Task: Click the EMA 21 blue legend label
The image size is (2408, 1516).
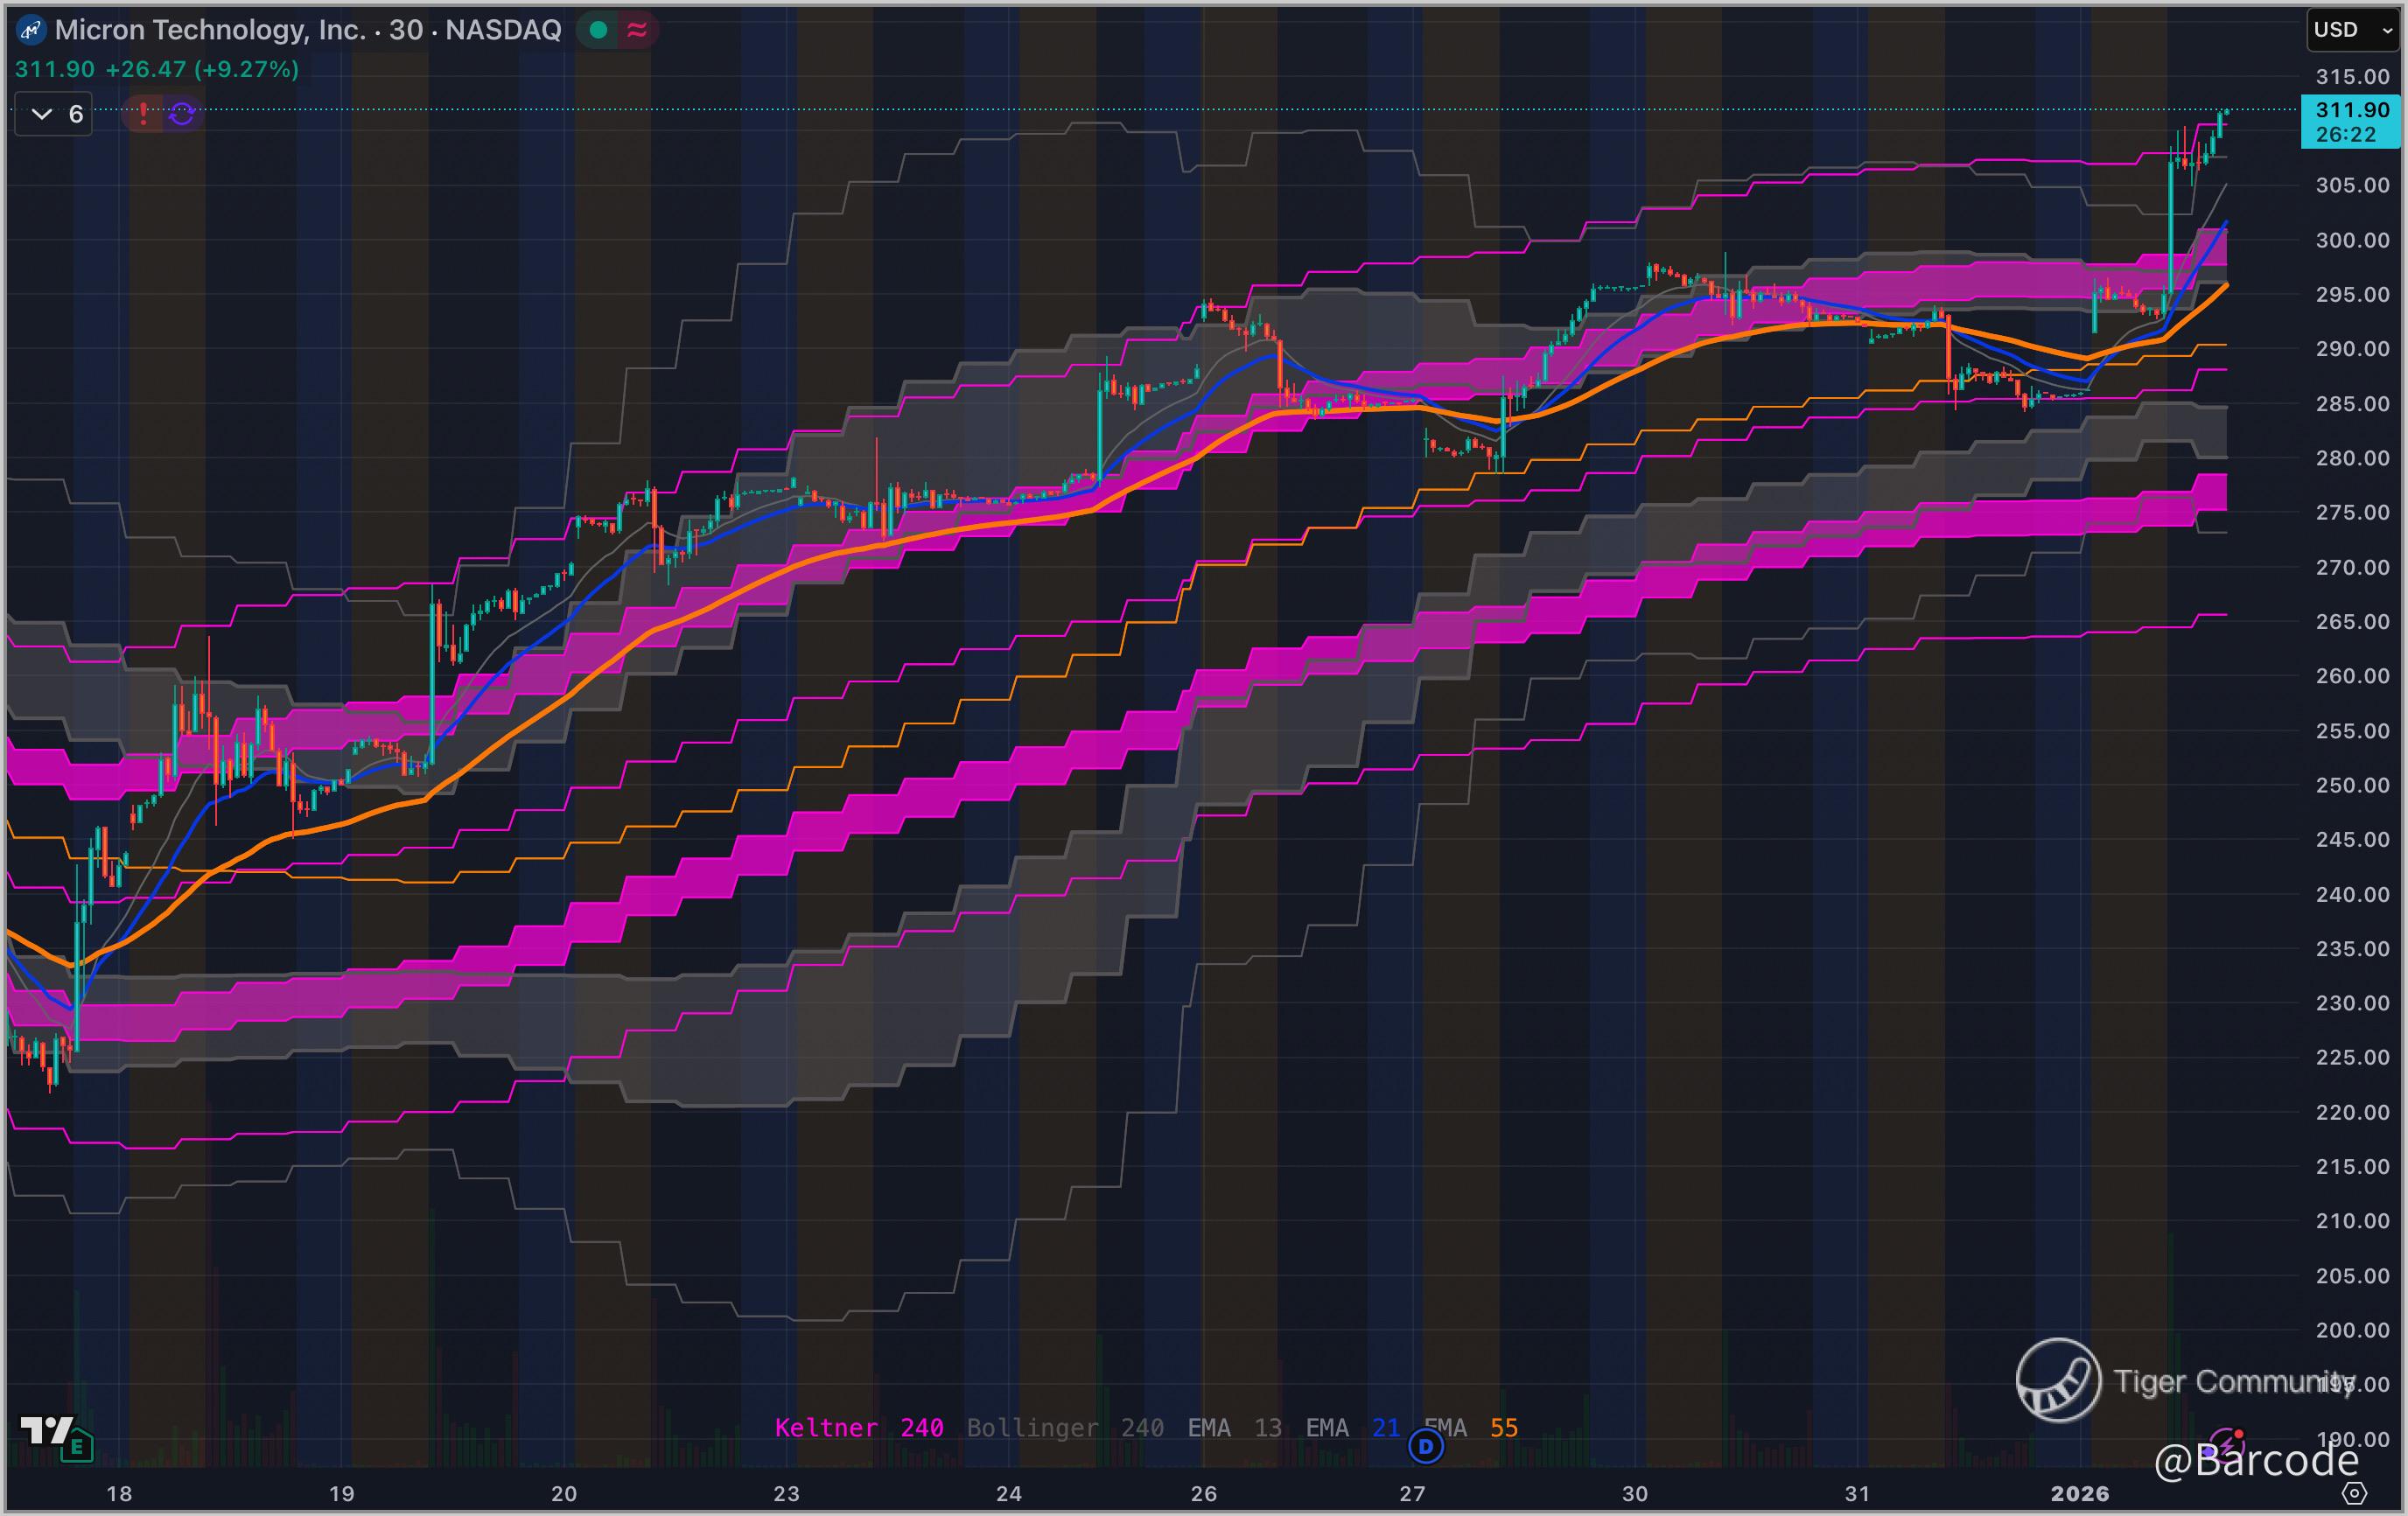Action: pyautogui.click(x=1352, y=1427)
